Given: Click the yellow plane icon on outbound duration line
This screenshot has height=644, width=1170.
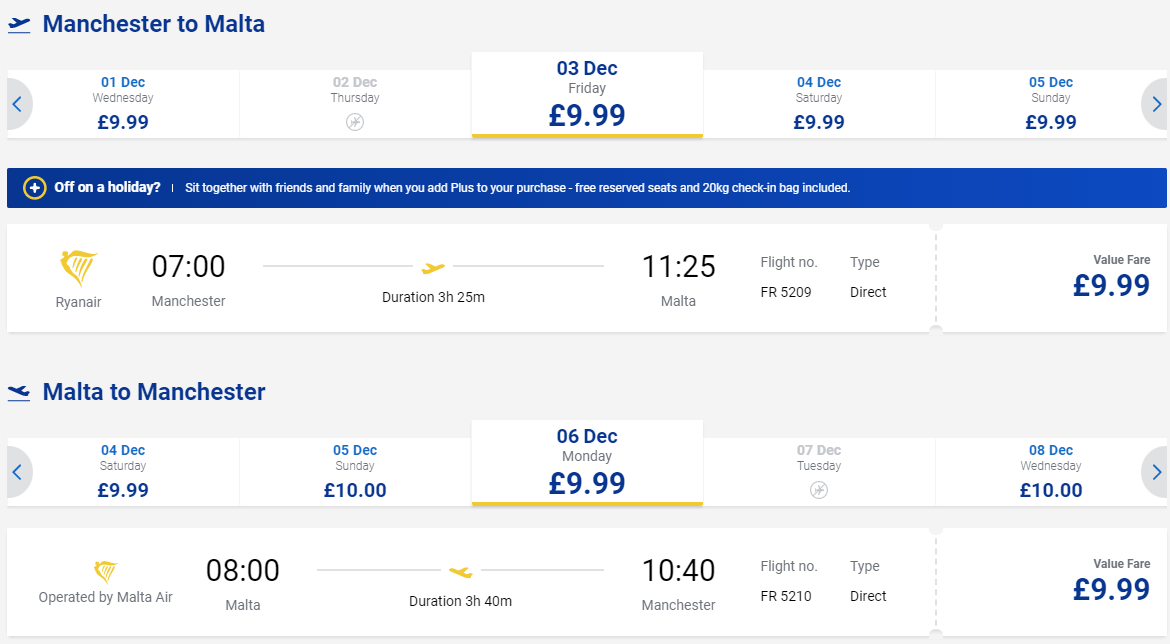Looking at the screenshot, I should (x=433, y=267).
